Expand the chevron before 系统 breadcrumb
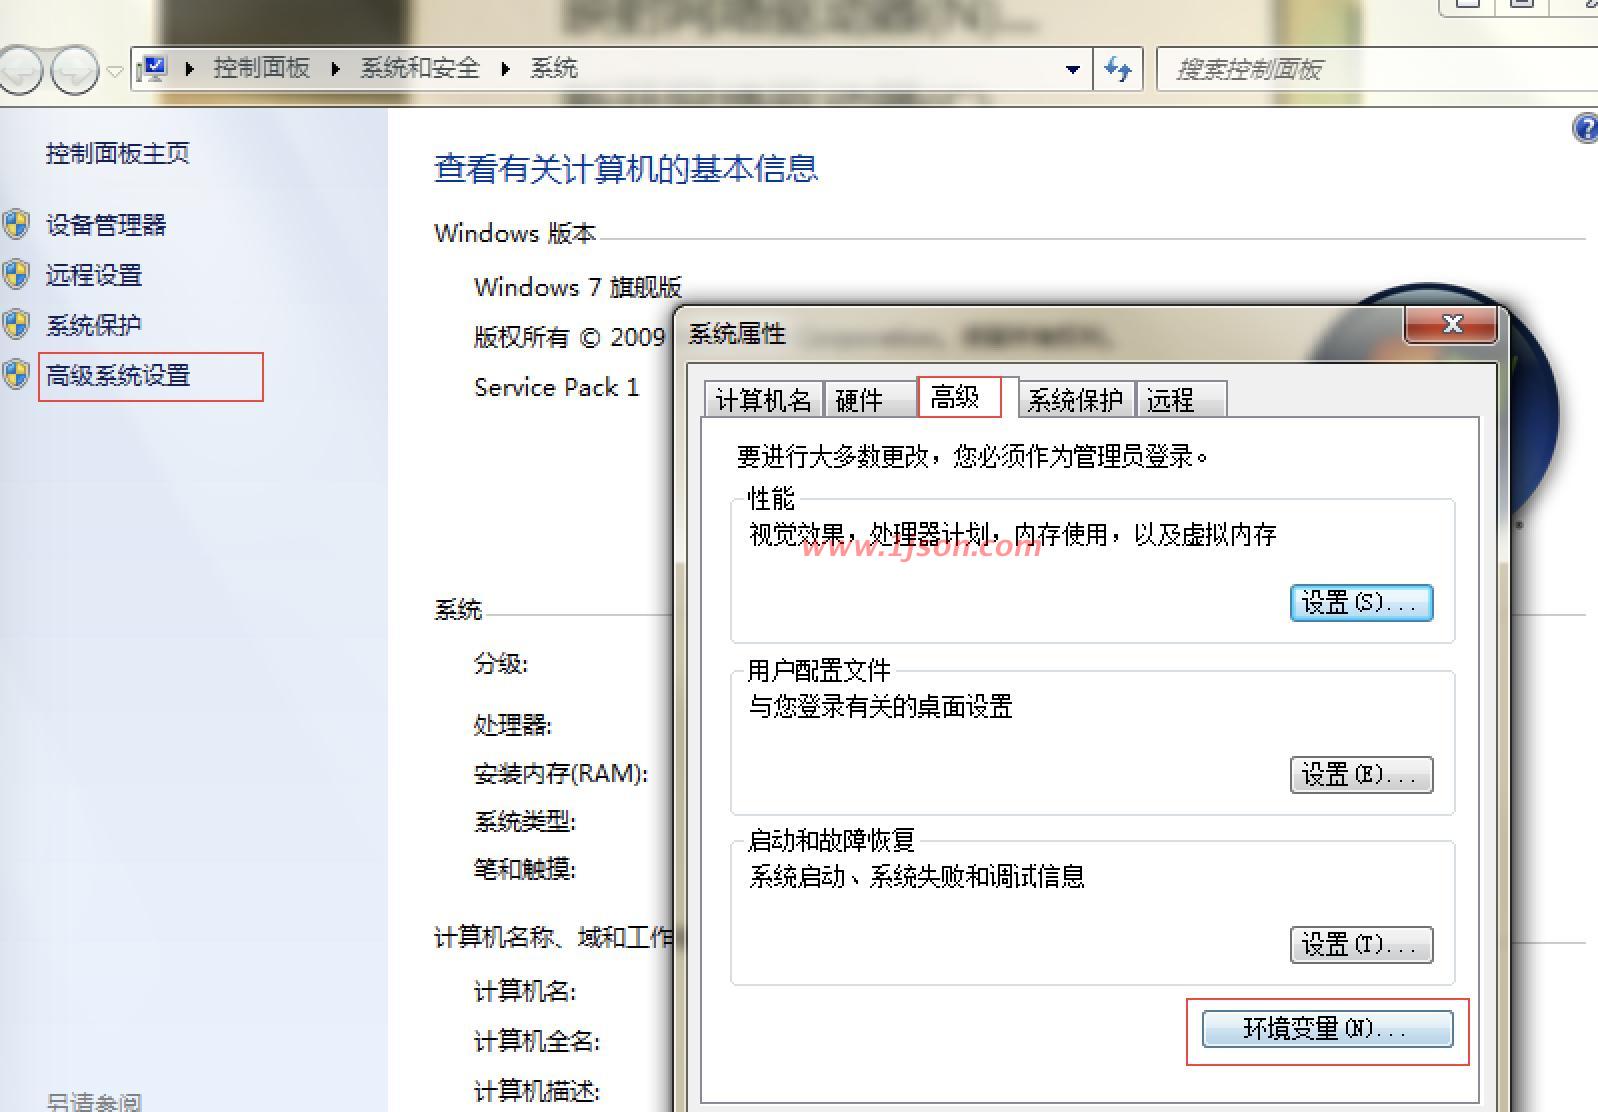The height and width of the screenshot is (1112, 1598). pos(506,69)
